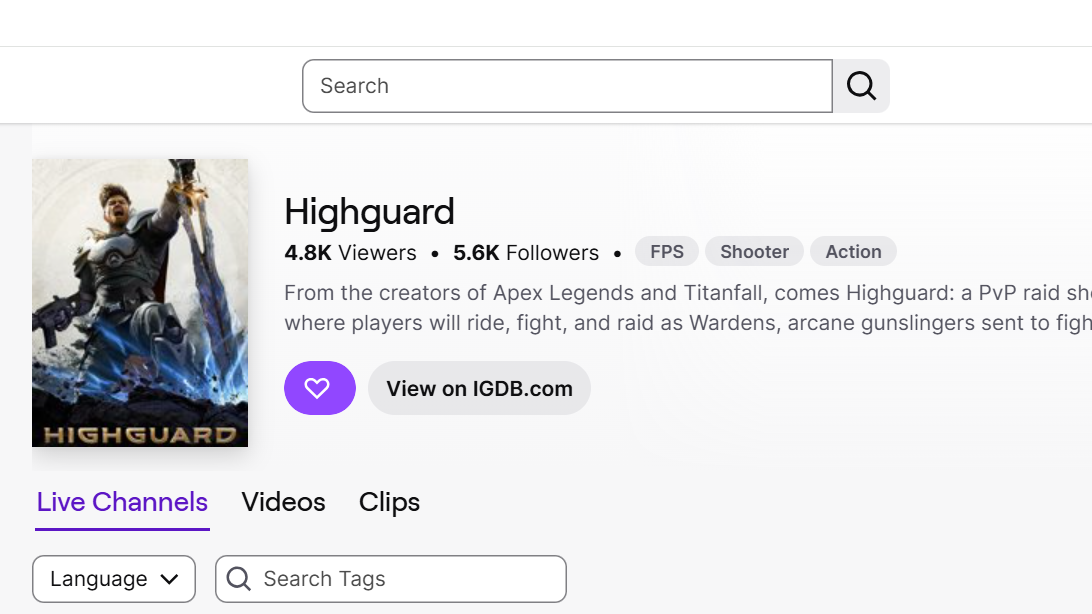Select the FPS tag
1092x614 pixels.
tap(666, 251)
